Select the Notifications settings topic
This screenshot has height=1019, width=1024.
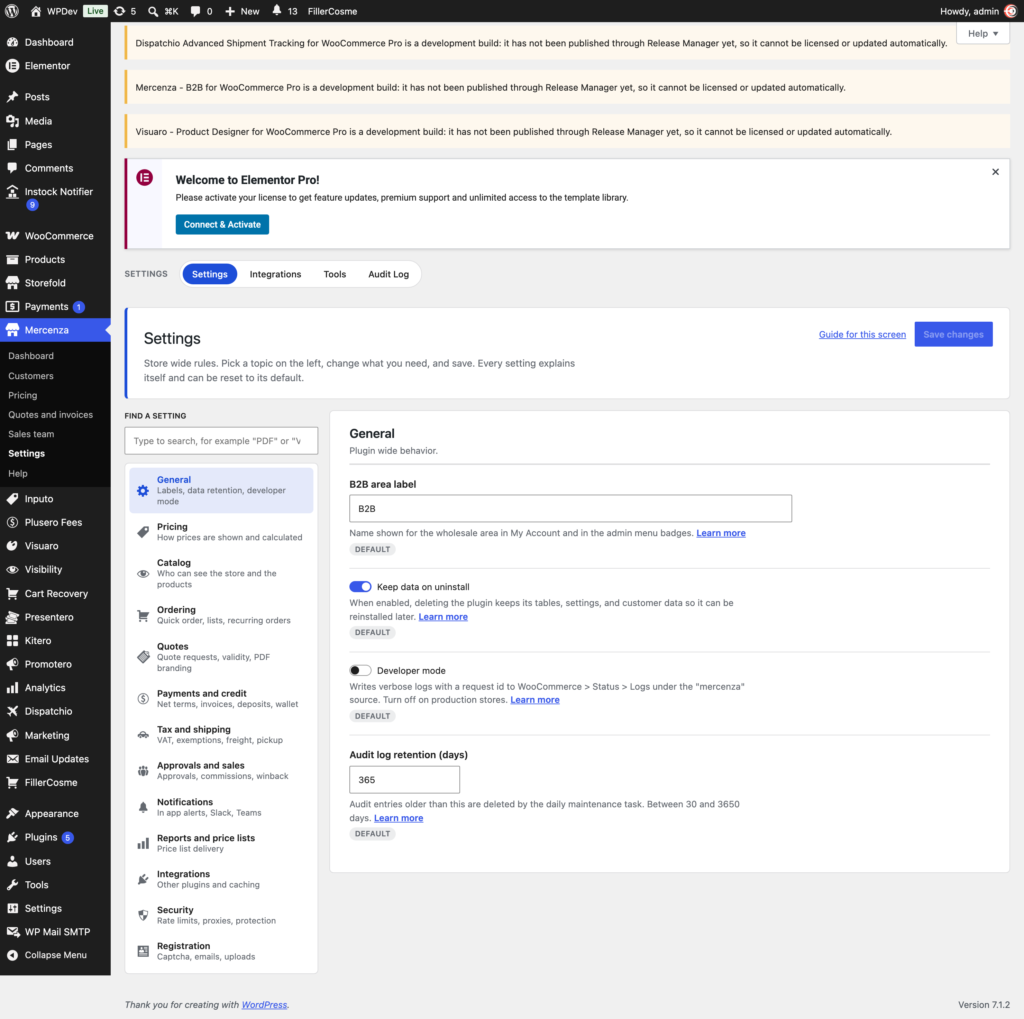click(221, 807)
